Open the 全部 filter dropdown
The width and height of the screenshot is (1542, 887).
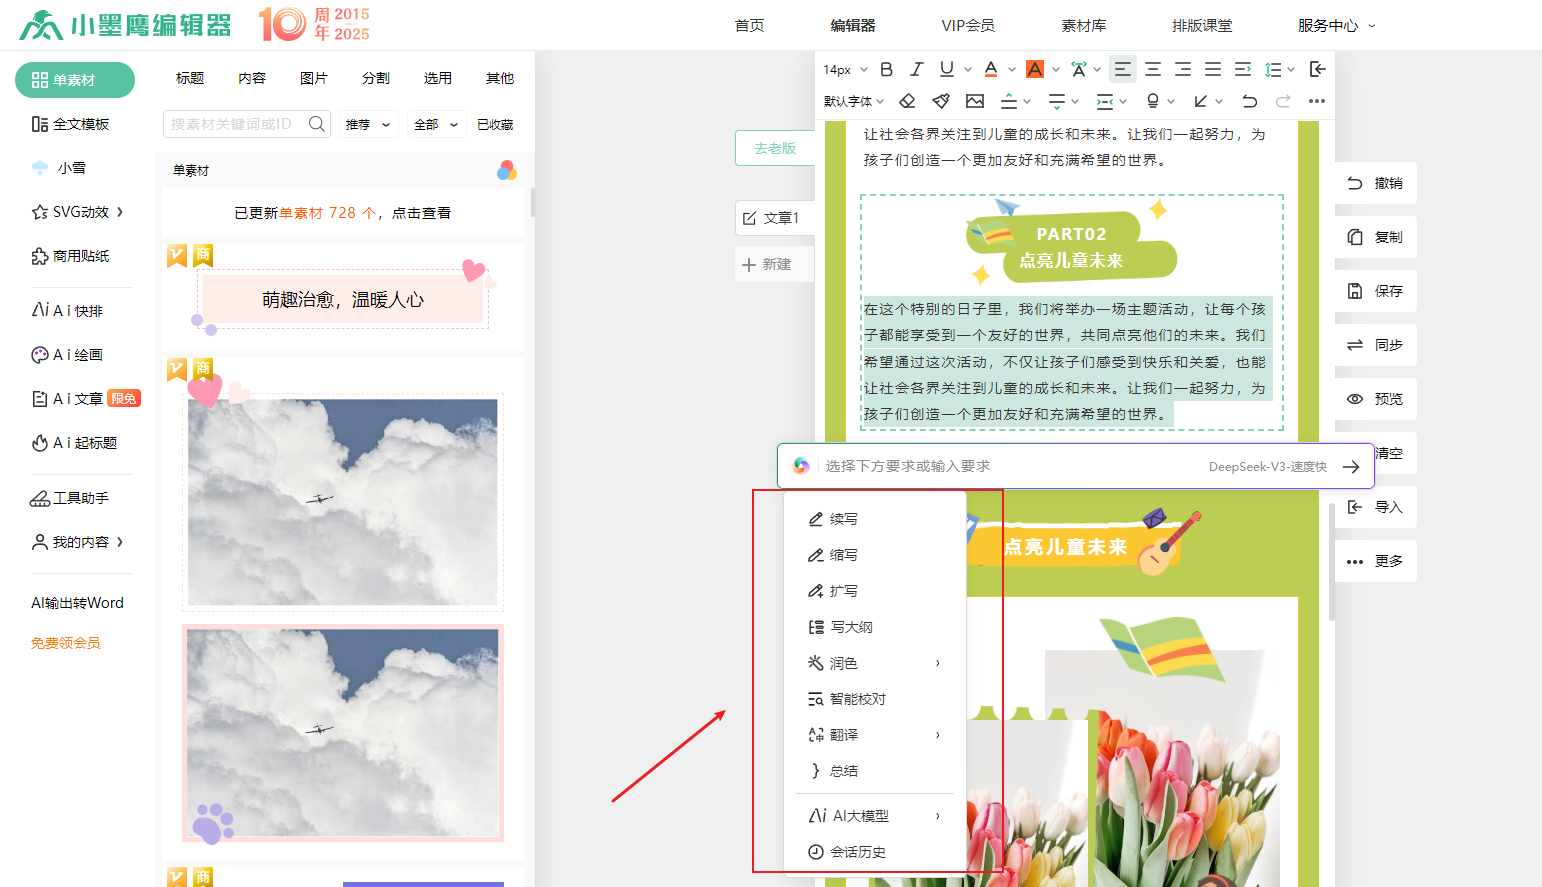437,124
